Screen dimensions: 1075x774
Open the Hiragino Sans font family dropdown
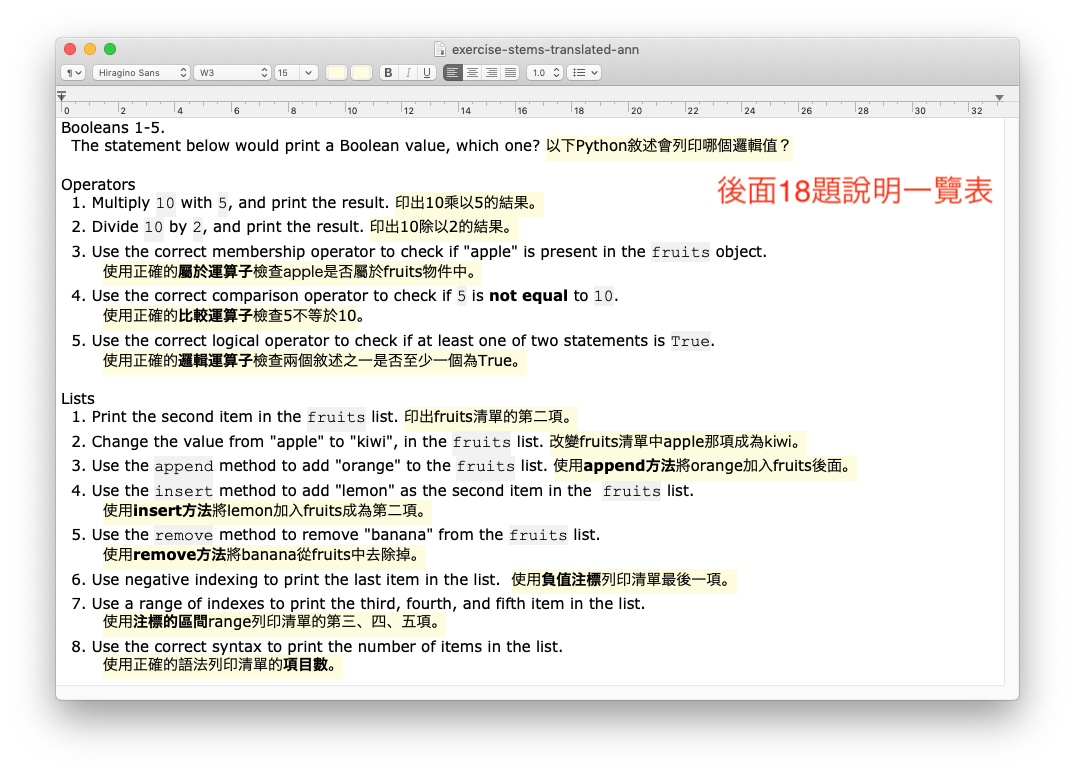tap(141, 73)
